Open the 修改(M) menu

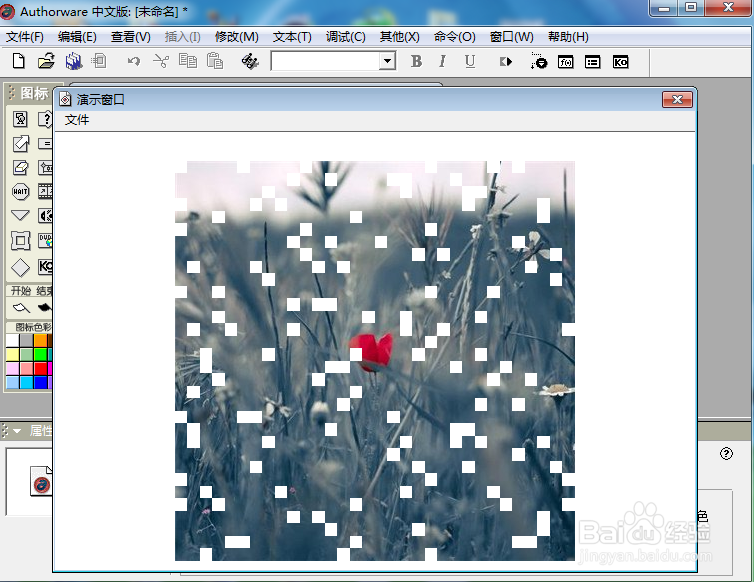[x=237, y=37]
